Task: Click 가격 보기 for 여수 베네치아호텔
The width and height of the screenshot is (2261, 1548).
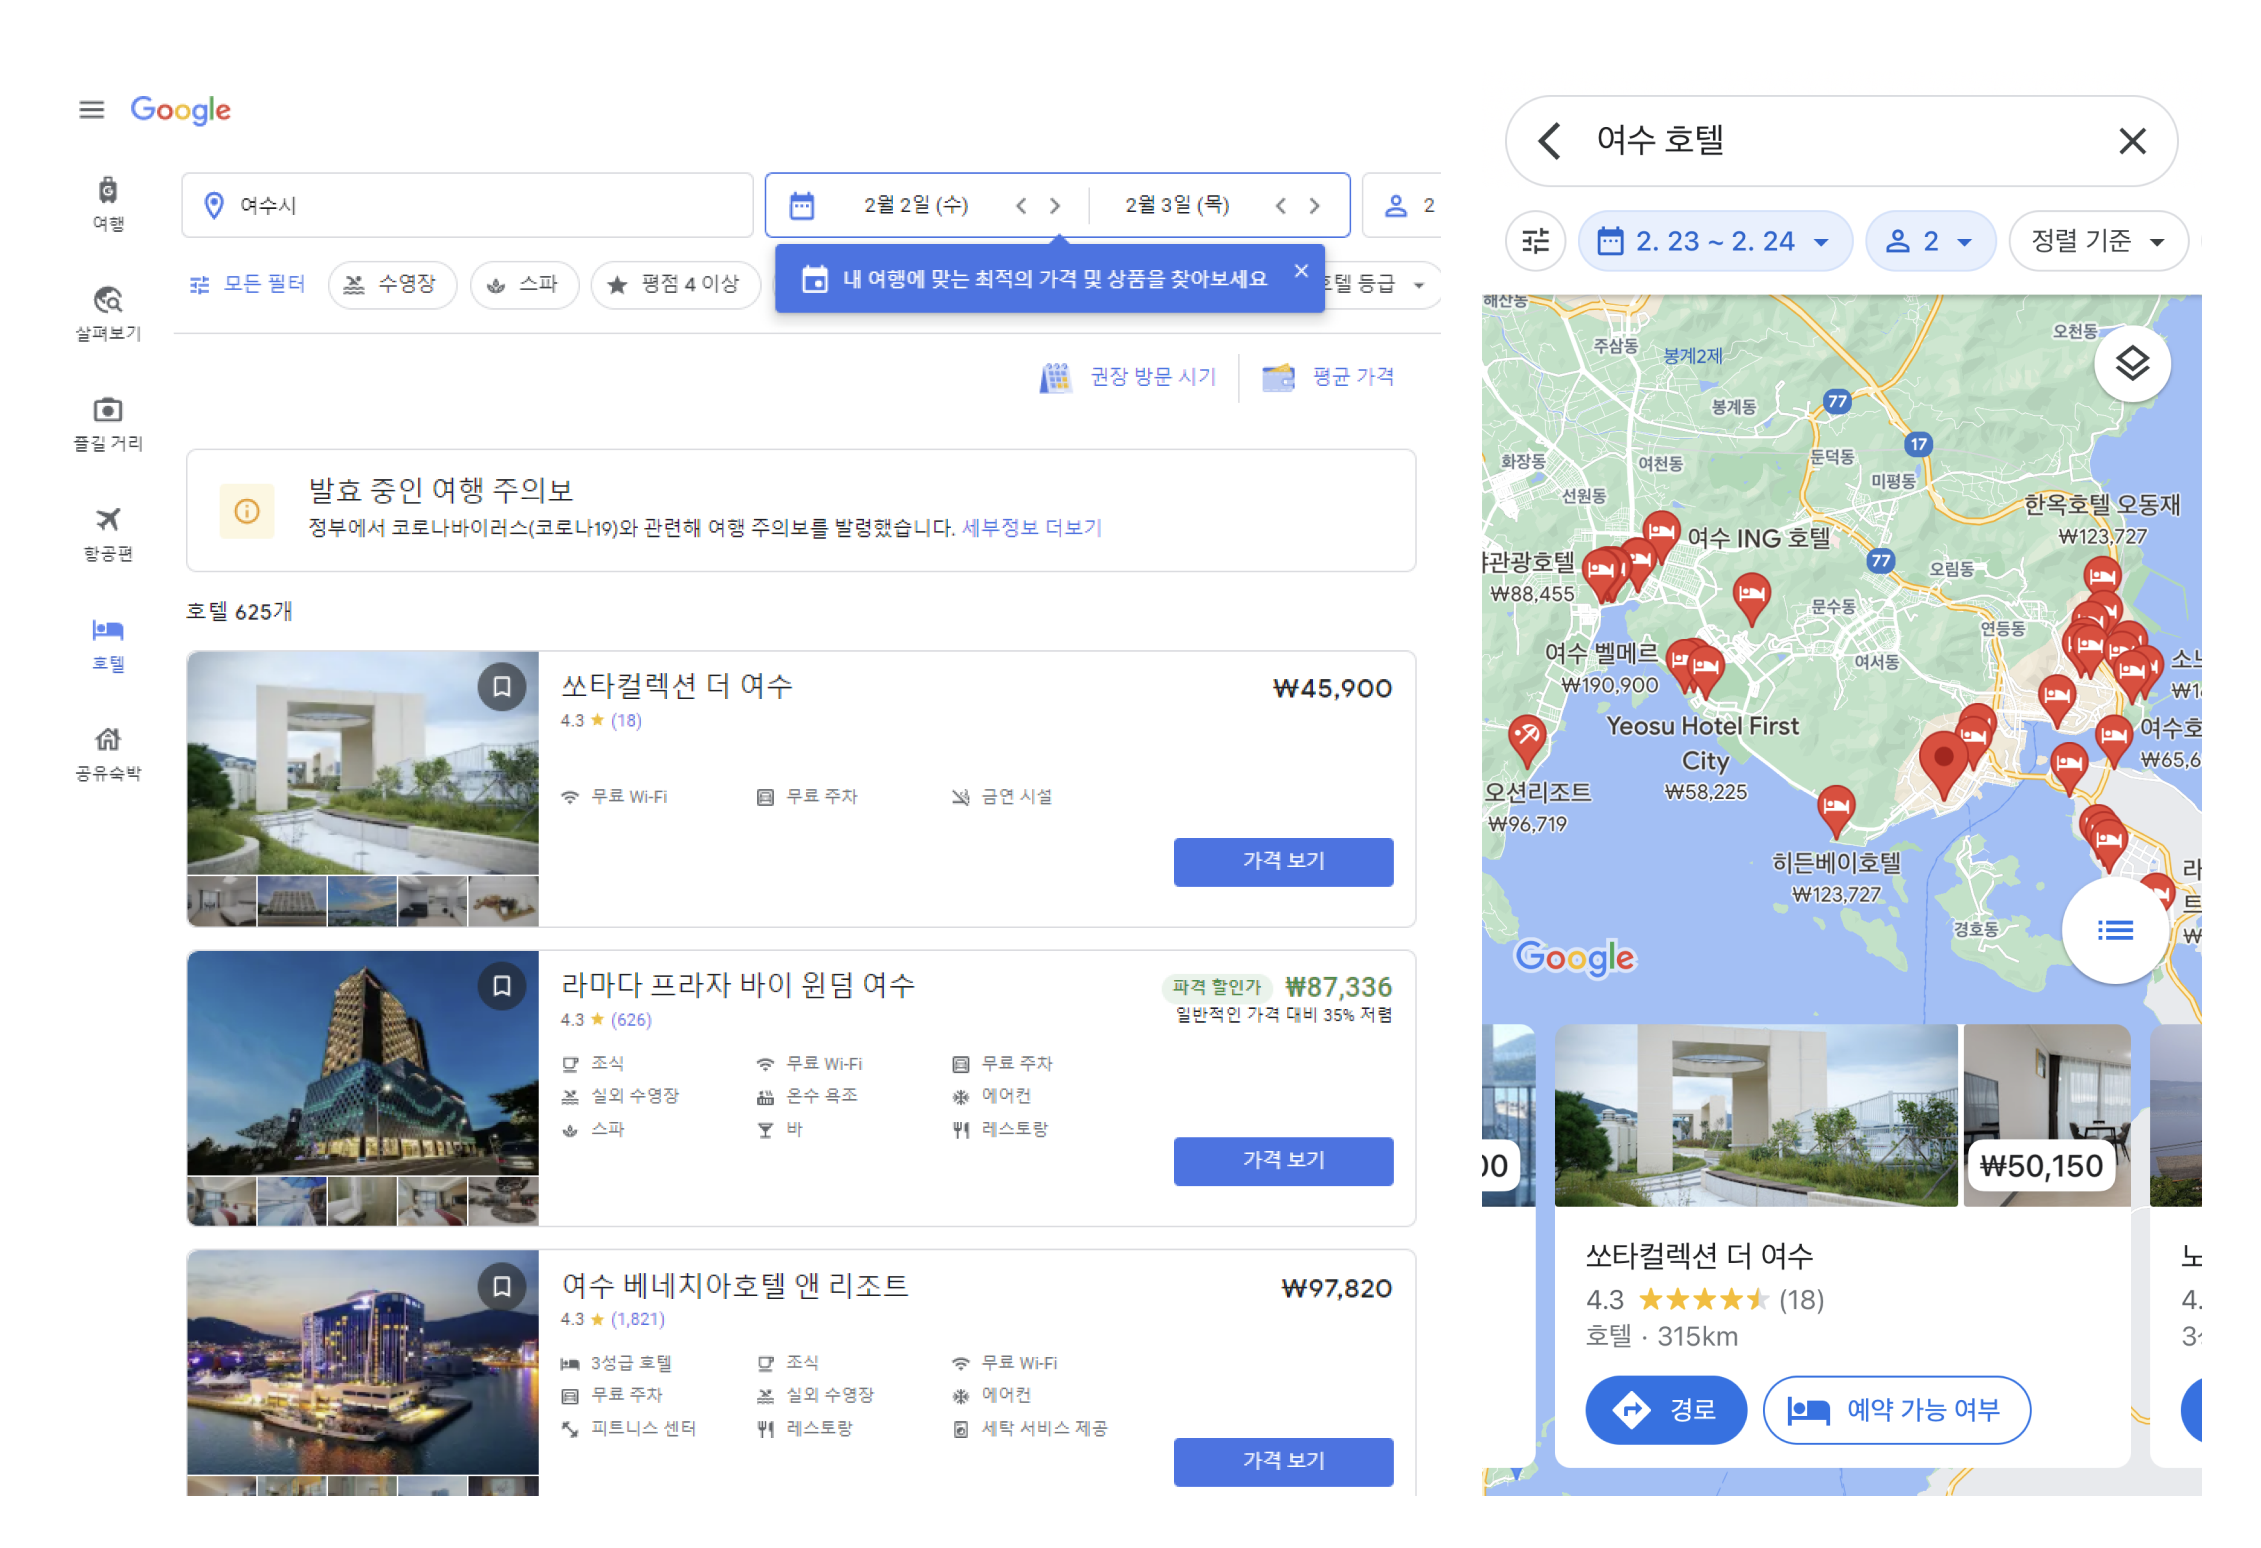Action: 1283,1461
